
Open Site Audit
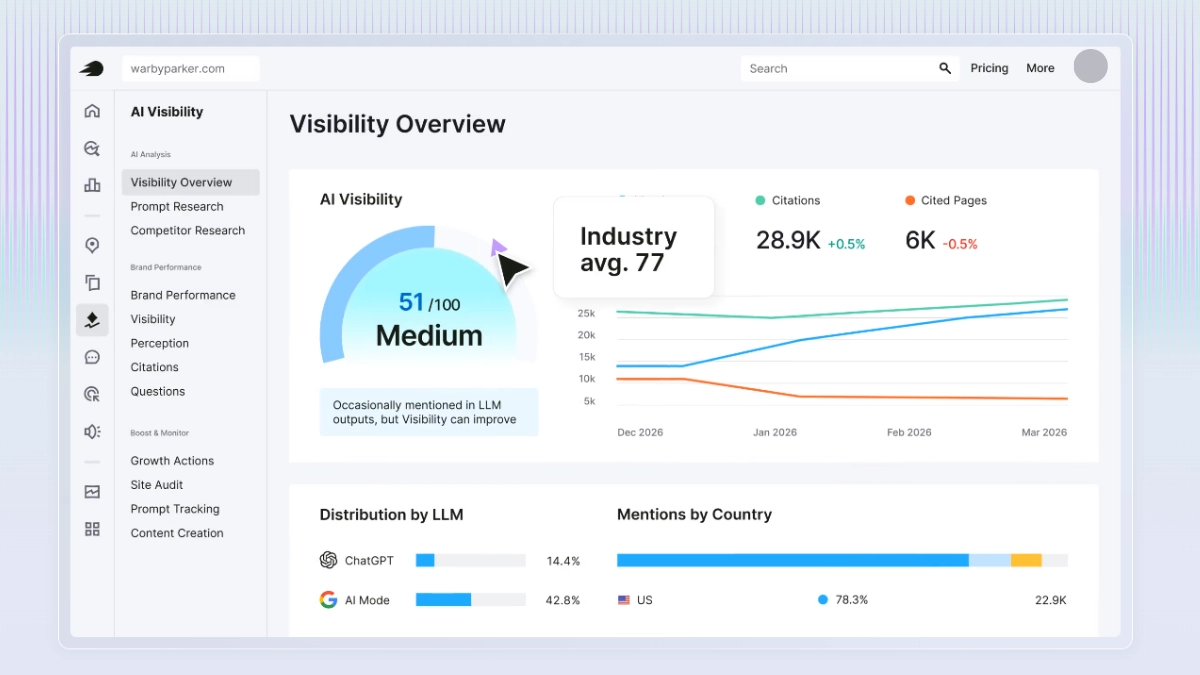click(x=157, y=484)
